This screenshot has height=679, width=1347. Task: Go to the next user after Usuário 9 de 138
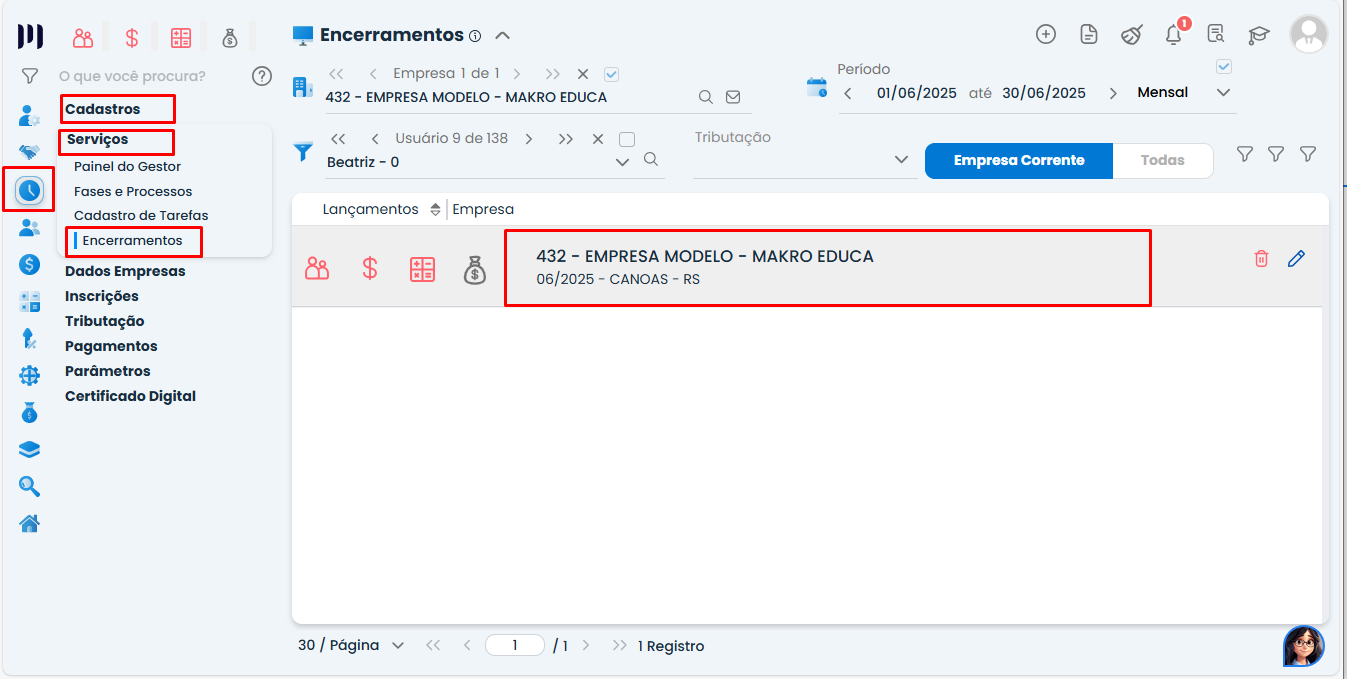point(529,139)
